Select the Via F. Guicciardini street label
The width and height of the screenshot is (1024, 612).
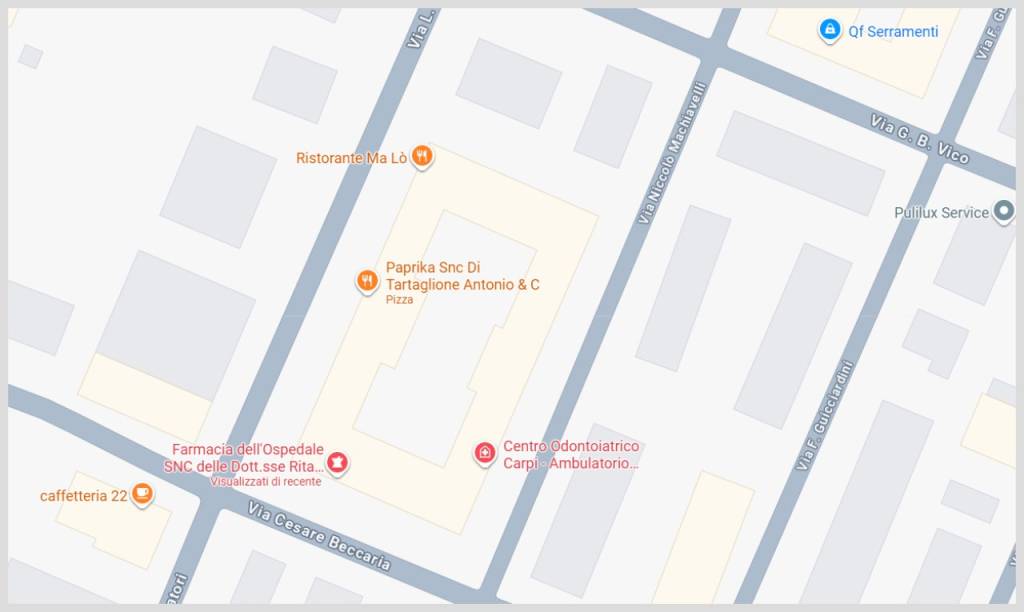point(824,416)
